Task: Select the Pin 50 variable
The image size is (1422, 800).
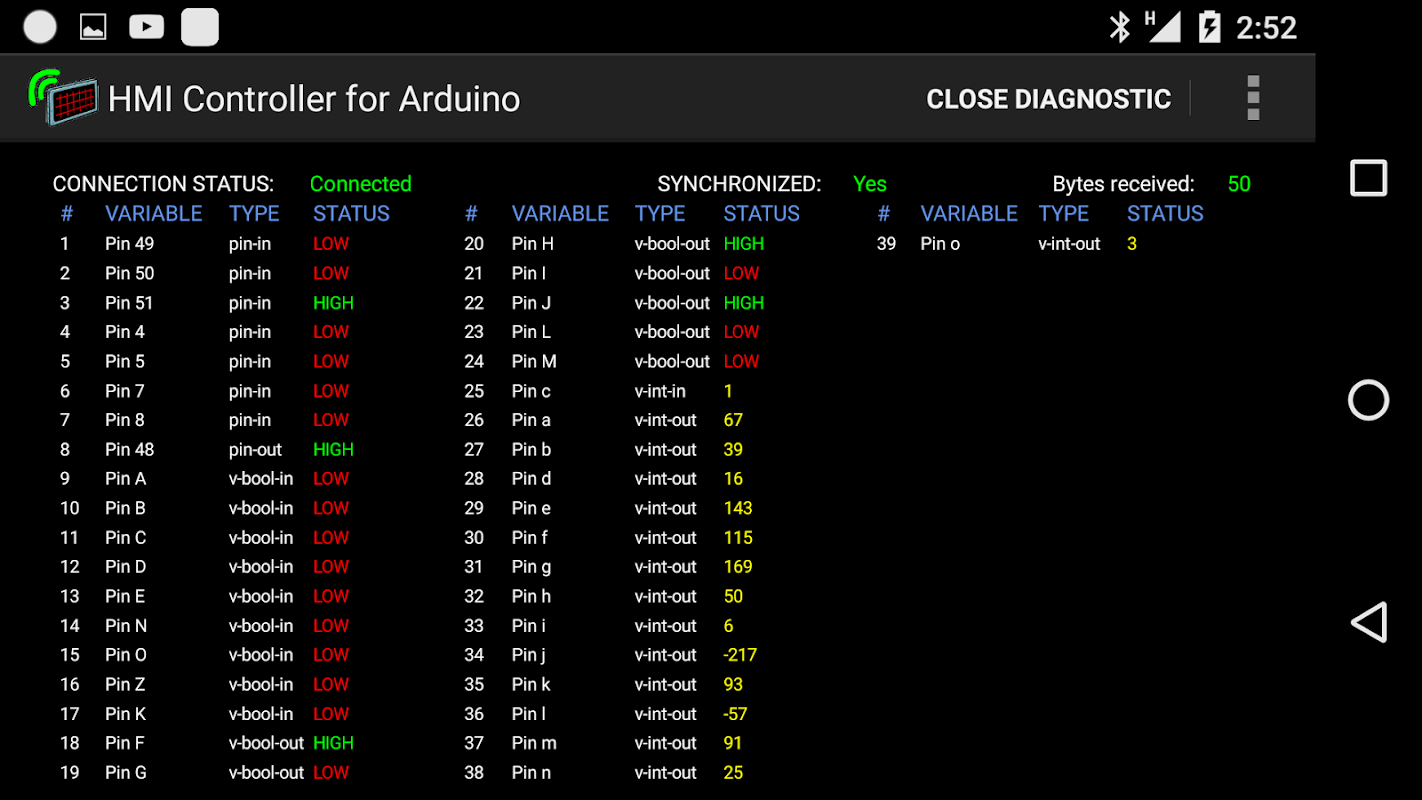Action: tap(130, 273)
